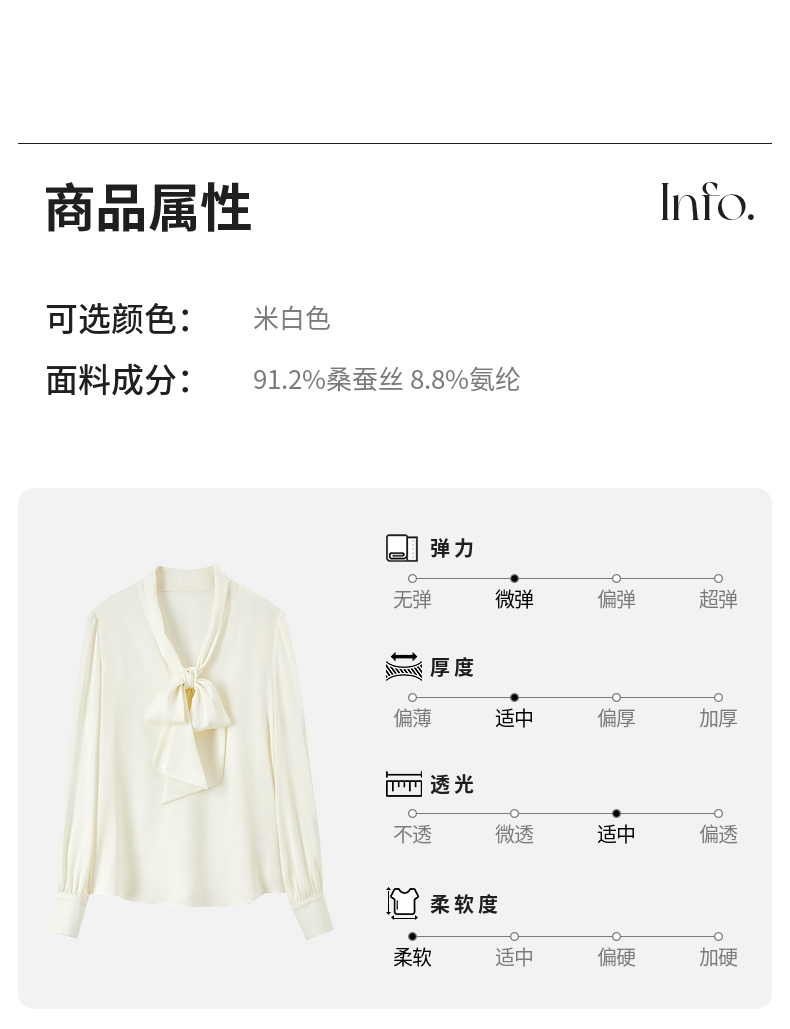The image size is (790, 1029).
Task: Select 不透 on the 透光 scale
Action: [412, 814]
